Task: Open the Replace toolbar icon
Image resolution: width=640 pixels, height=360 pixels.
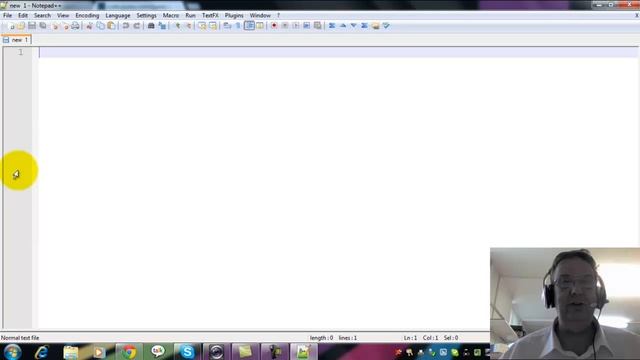Action: coord(162,26)
